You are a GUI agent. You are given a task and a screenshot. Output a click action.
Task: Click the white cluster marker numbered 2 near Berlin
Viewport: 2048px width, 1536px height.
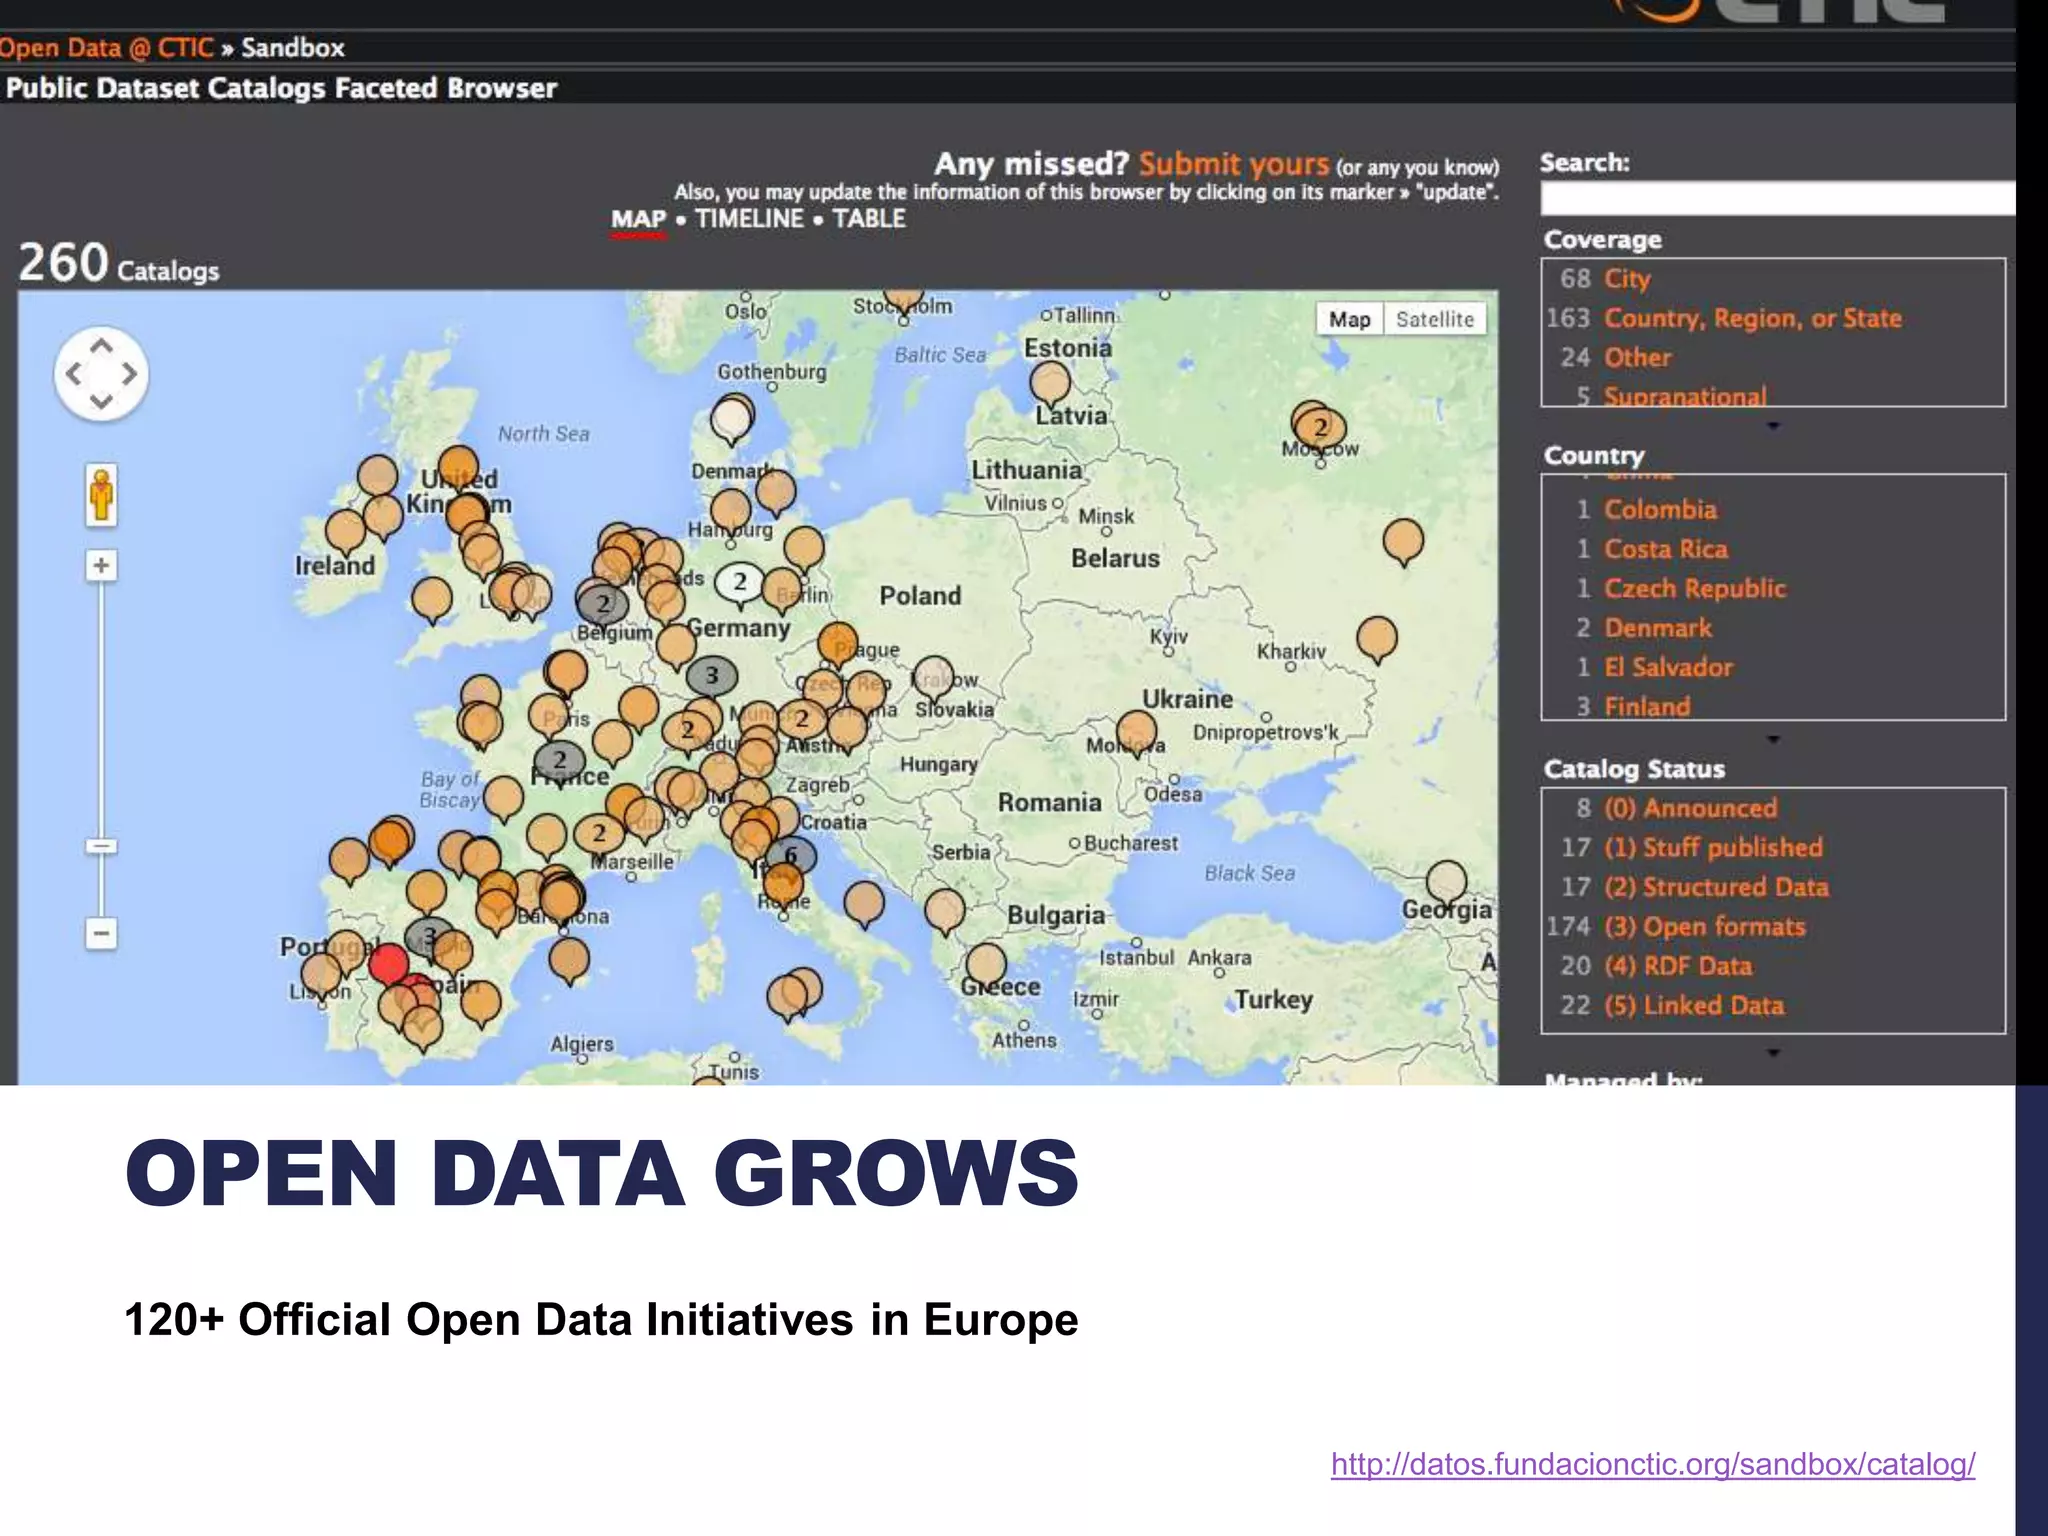click(x=740, y=581)
